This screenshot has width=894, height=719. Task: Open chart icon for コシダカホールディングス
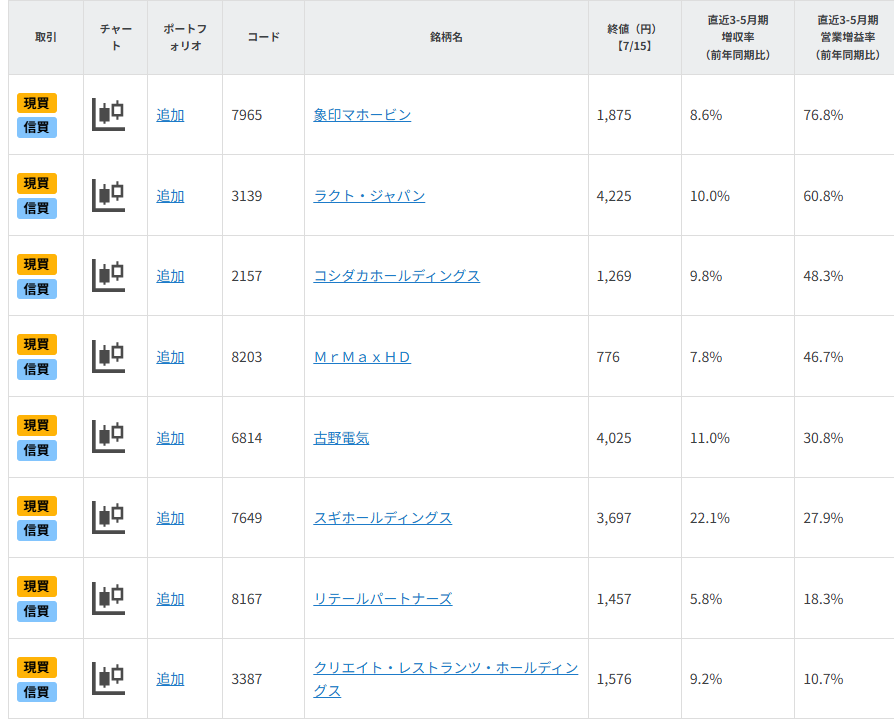tap(108, 275)
